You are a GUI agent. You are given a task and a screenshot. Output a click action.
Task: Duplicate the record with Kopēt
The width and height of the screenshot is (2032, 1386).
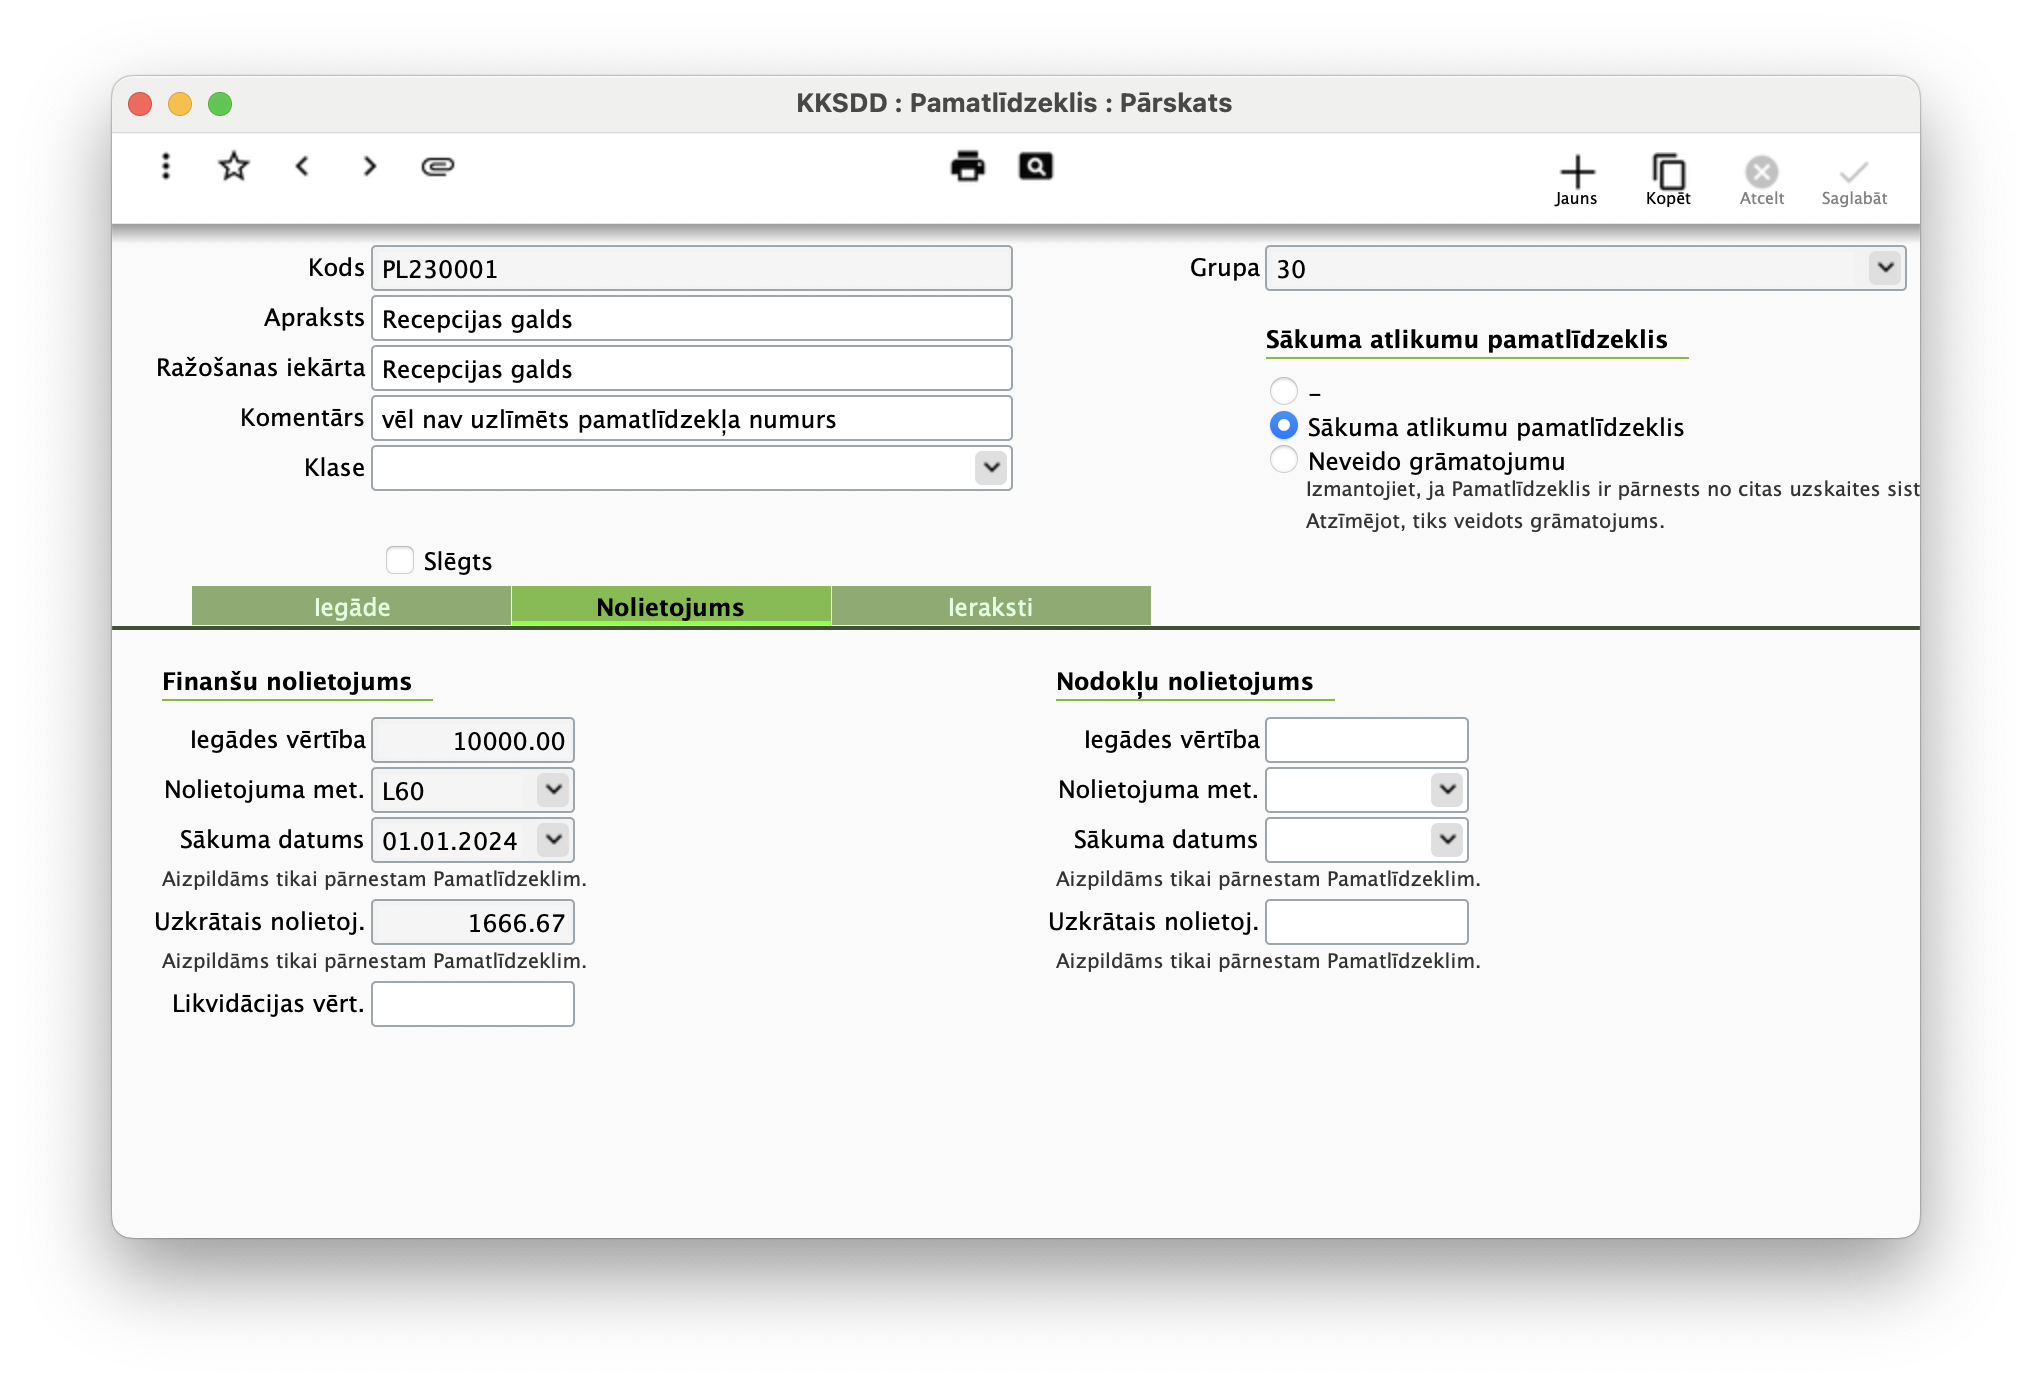[1668, 180]
